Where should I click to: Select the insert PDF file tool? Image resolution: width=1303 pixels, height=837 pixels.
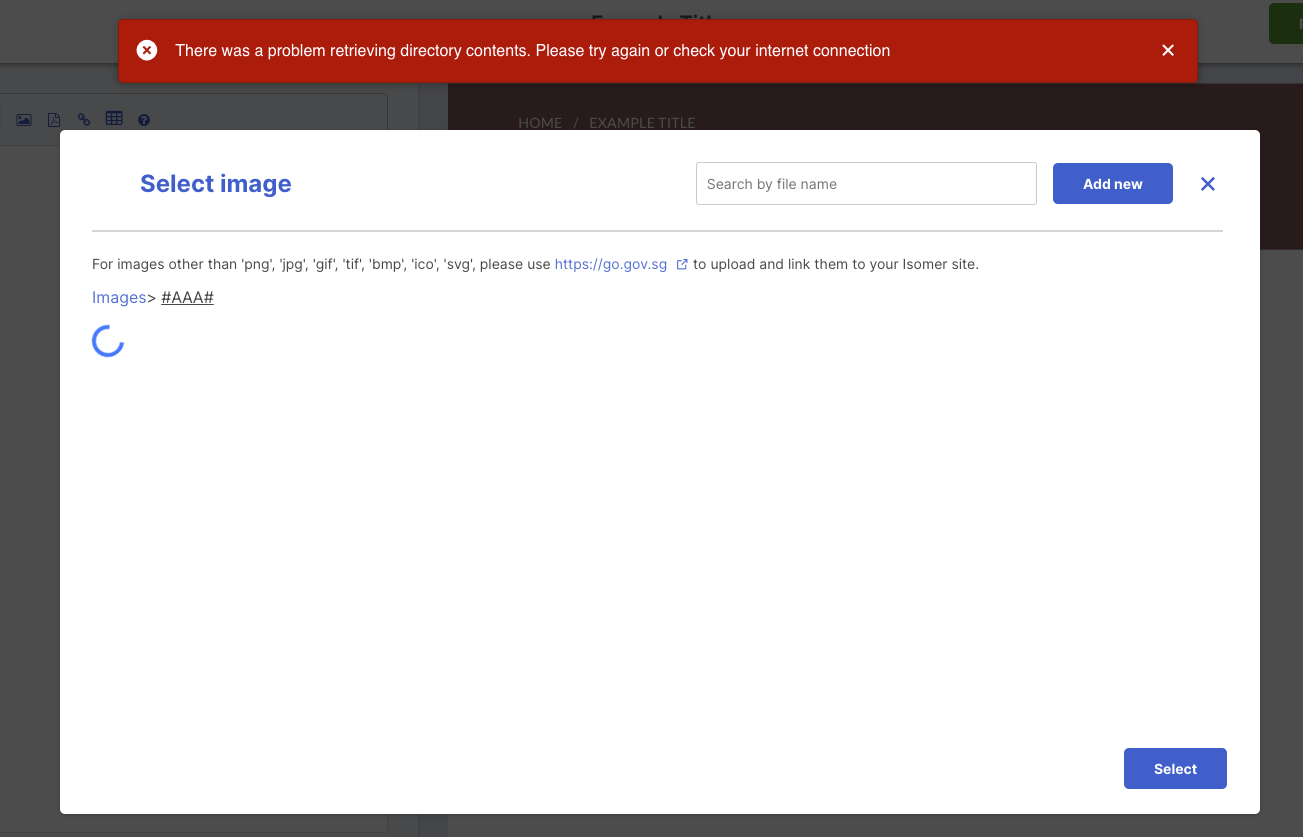coord(53,119)
